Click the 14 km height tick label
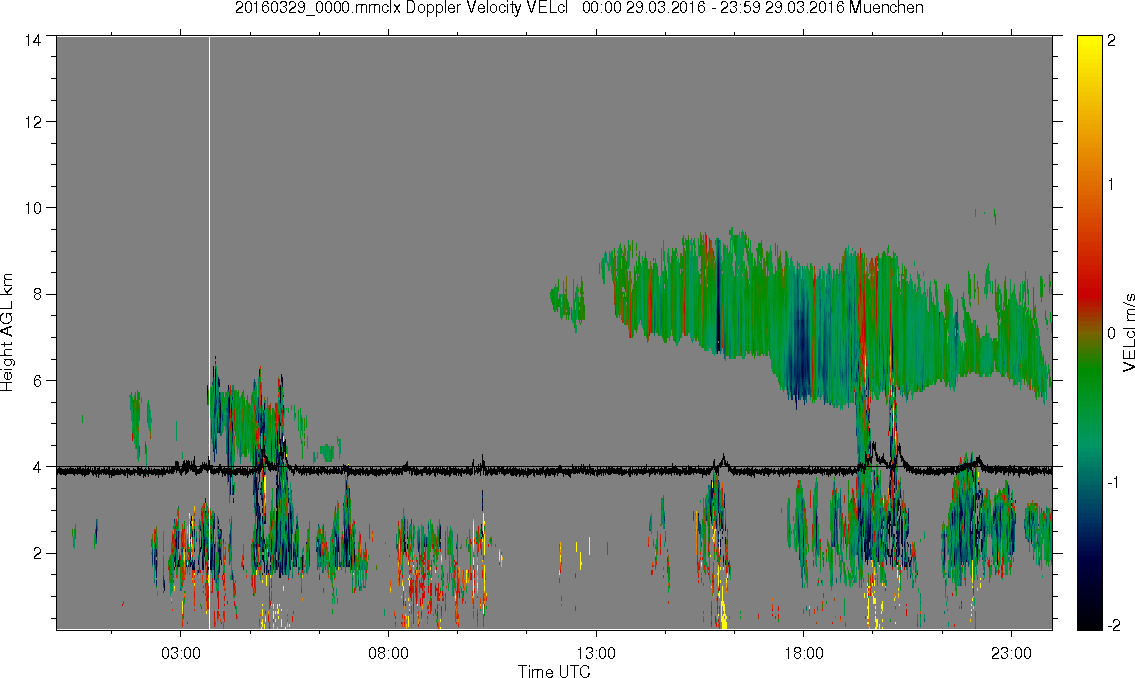This screenshot has width=1135, height=678. (33, 41)
